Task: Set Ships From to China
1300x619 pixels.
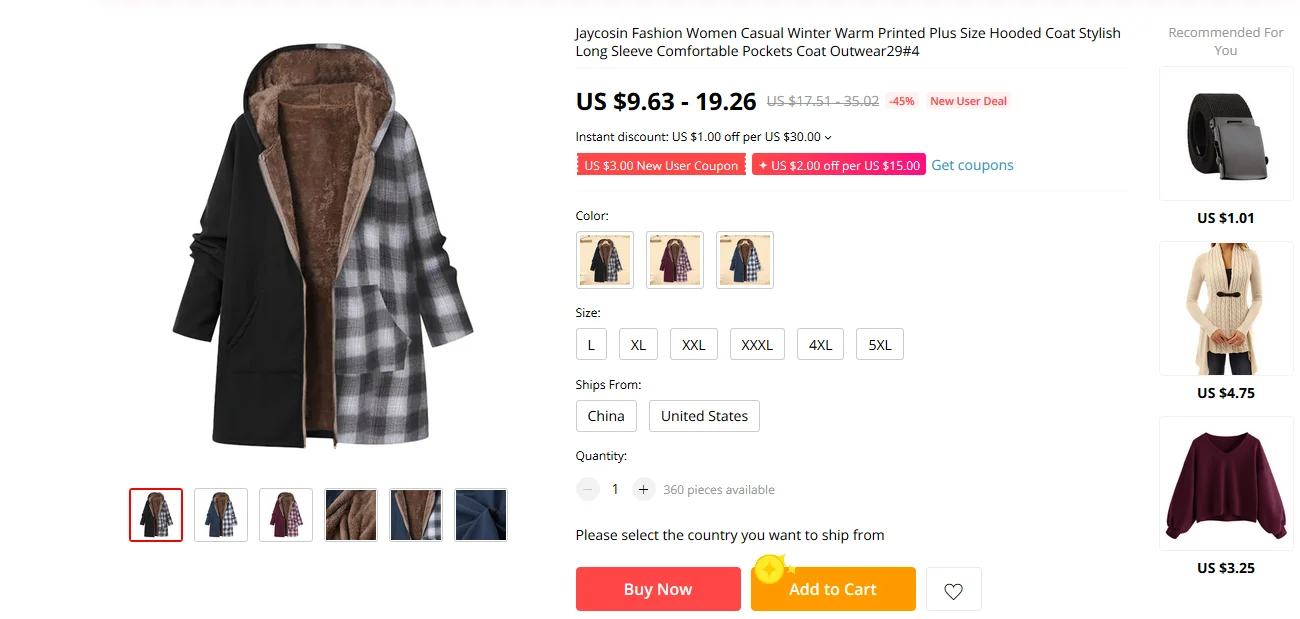Action: (x=606, y=416)
